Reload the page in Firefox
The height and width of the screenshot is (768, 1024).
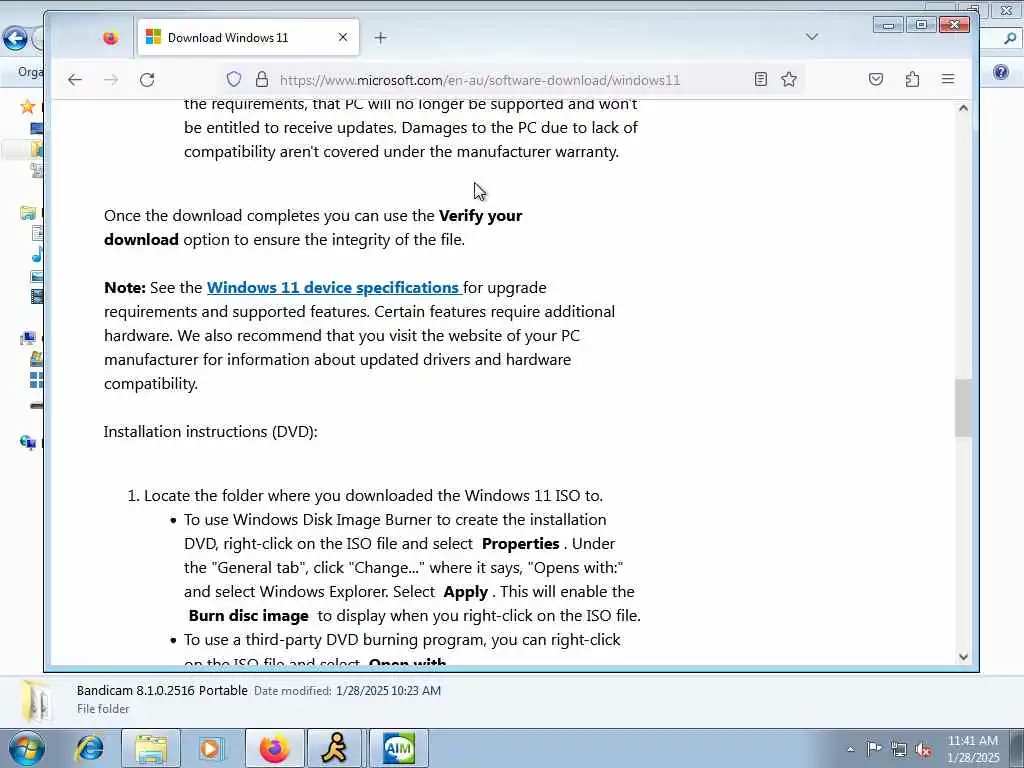click(147, 80)
